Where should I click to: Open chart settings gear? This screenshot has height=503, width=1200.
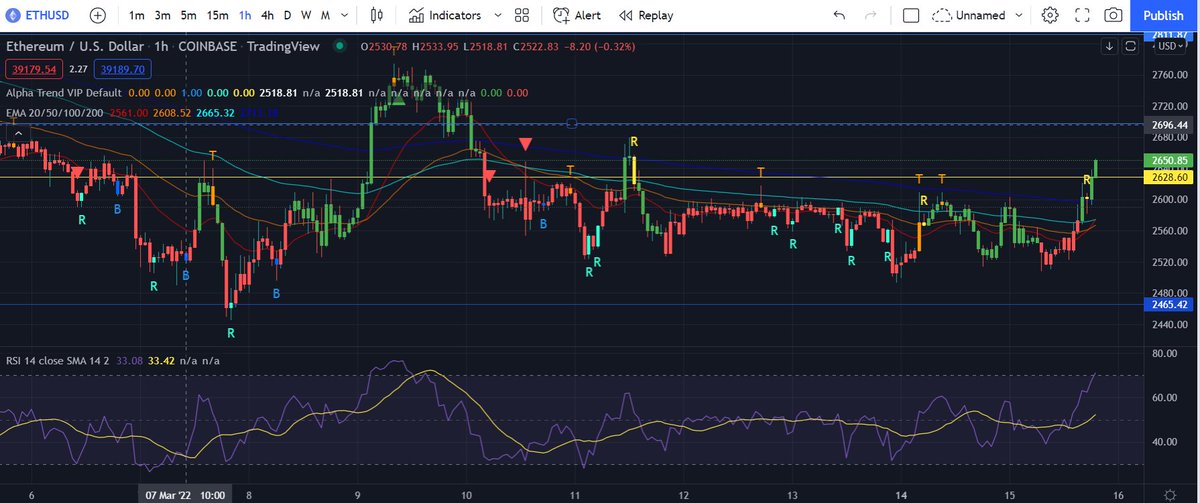1049,15
